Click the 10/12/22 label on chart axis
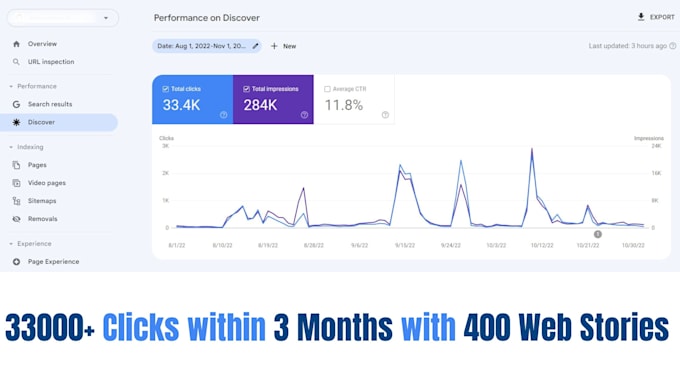 [x=542, y=246]
